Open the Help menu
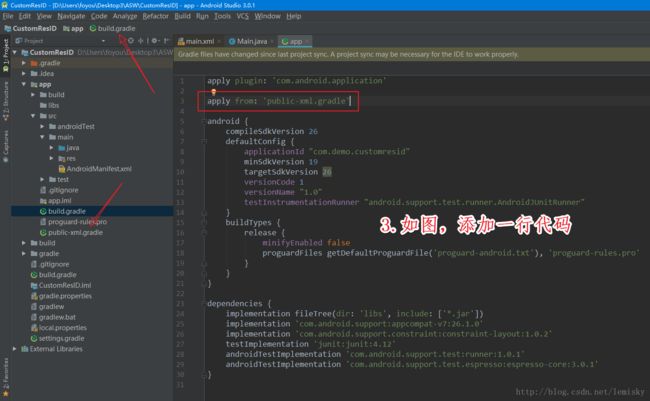The width and height of the screenshot is (650, 401). (293, 16)
